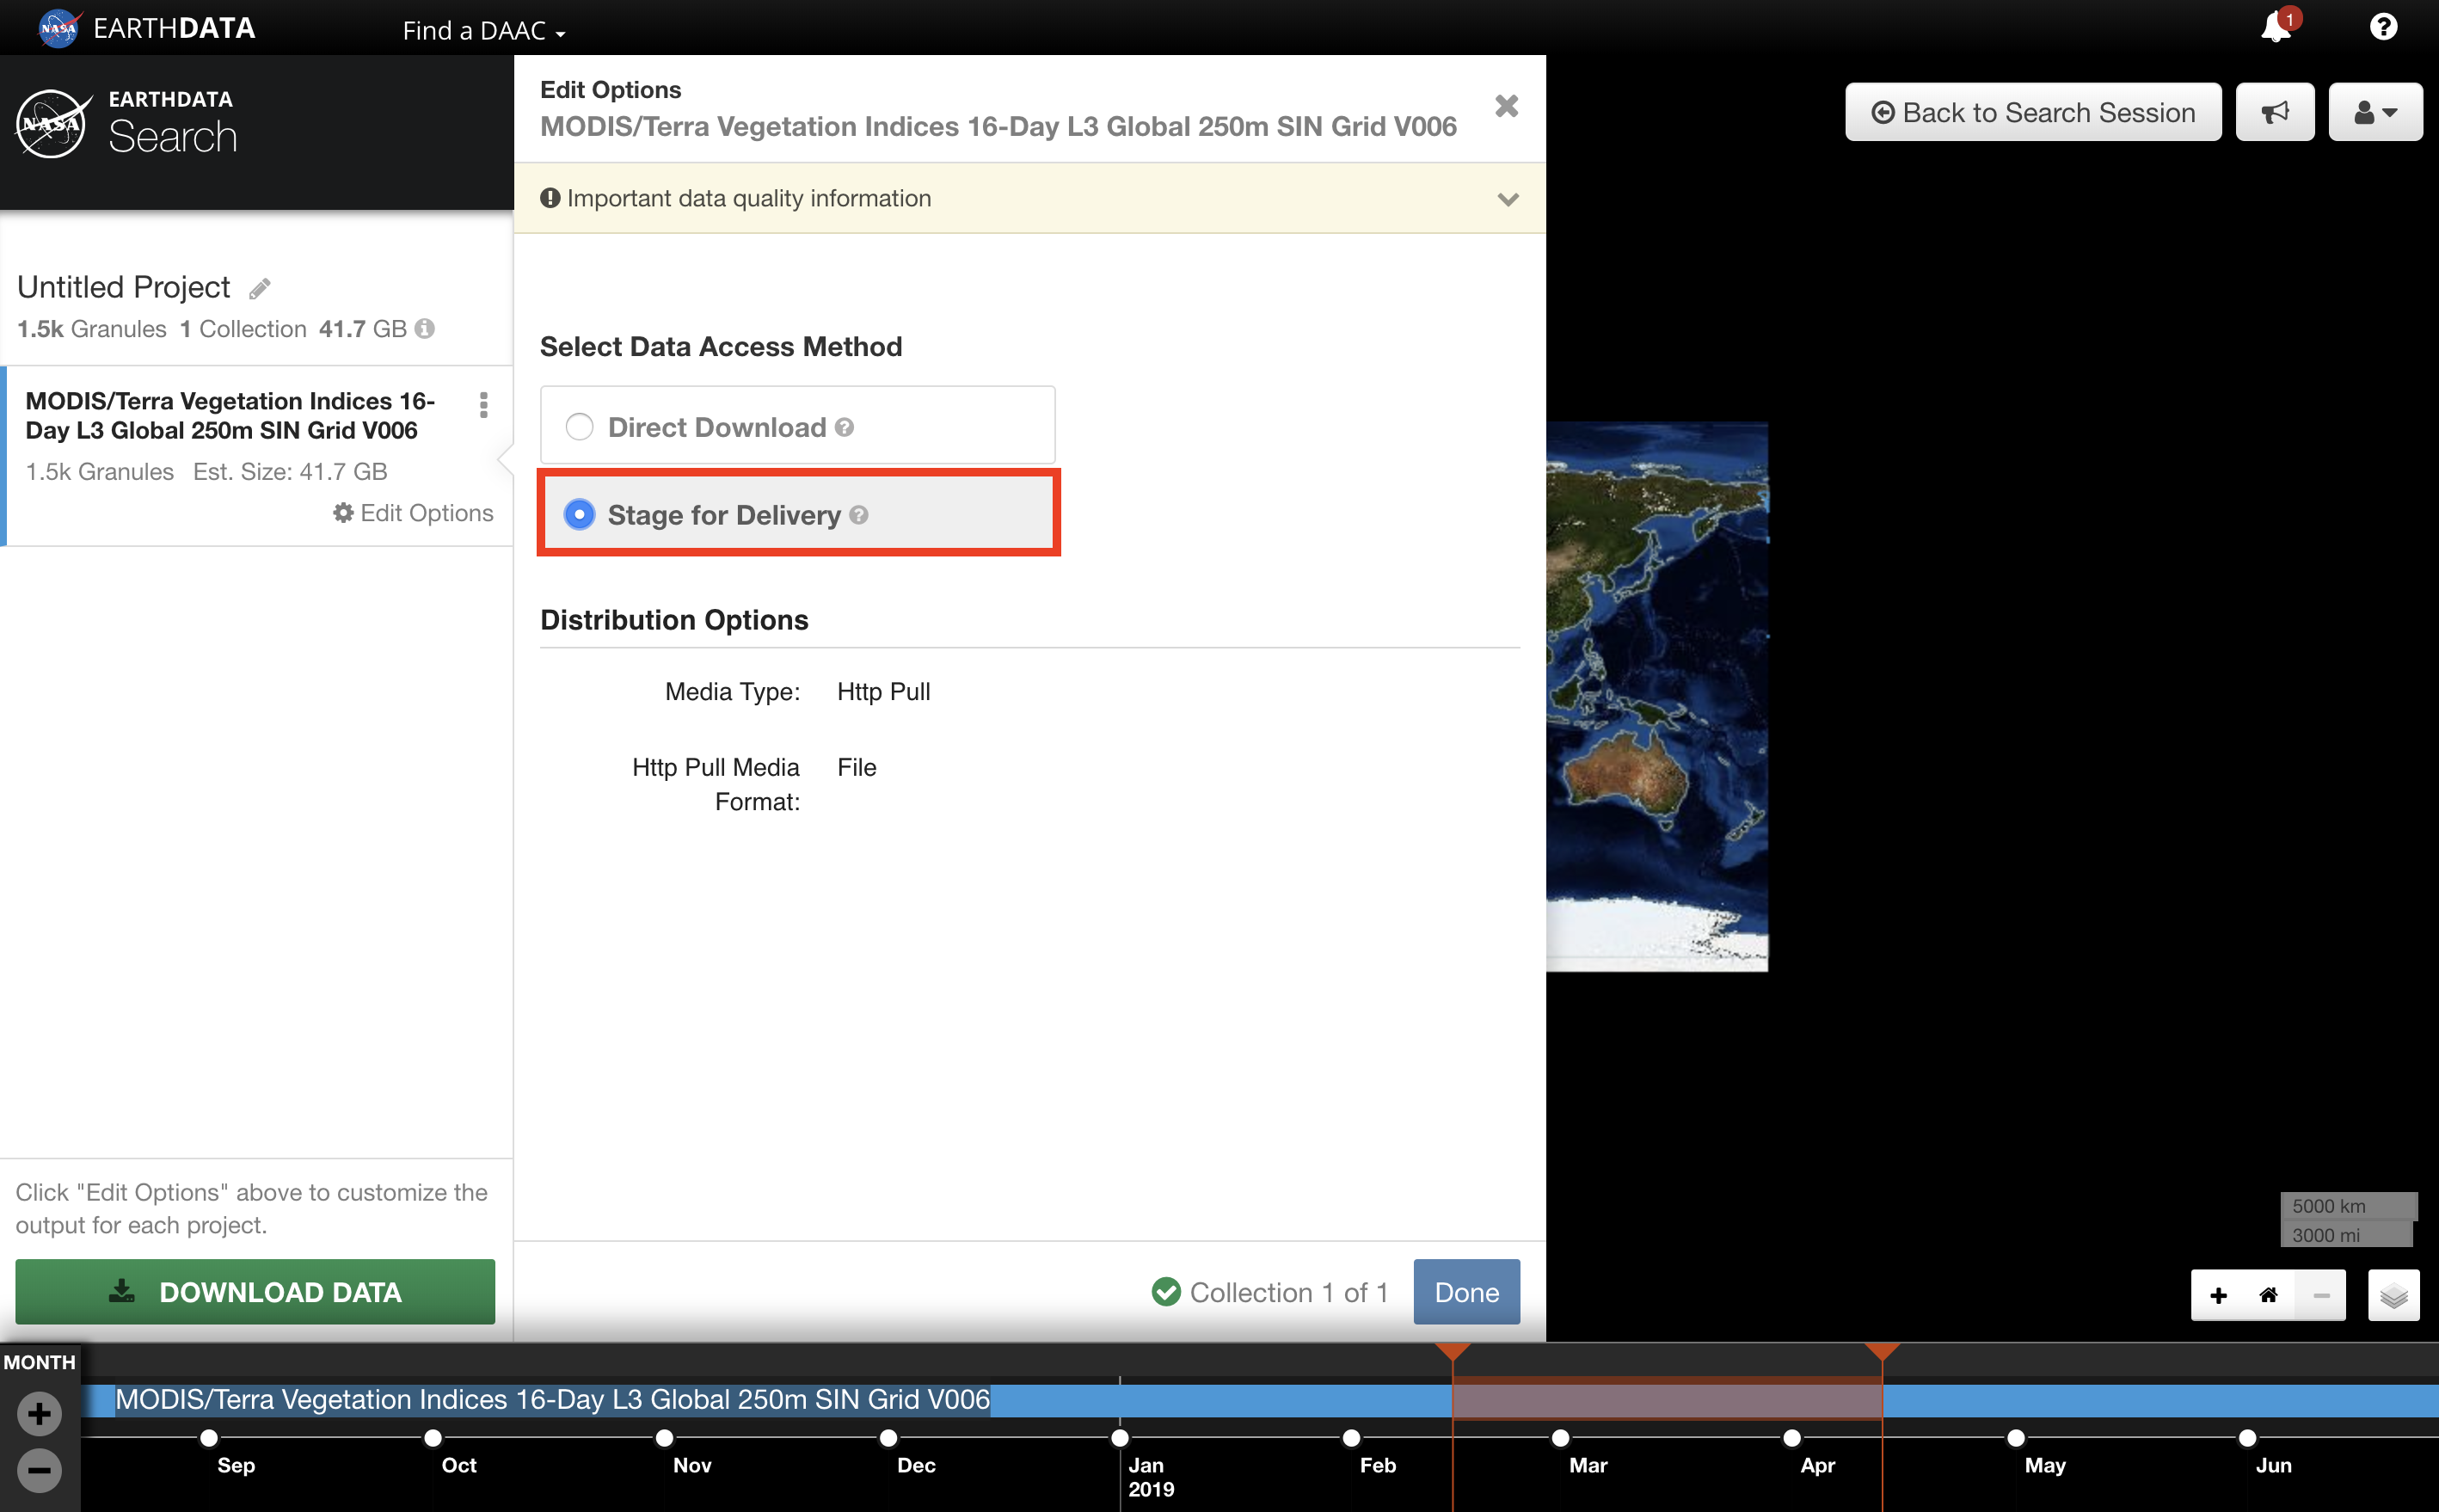
Task: Click the Done button
Action: (1466, 1292)
